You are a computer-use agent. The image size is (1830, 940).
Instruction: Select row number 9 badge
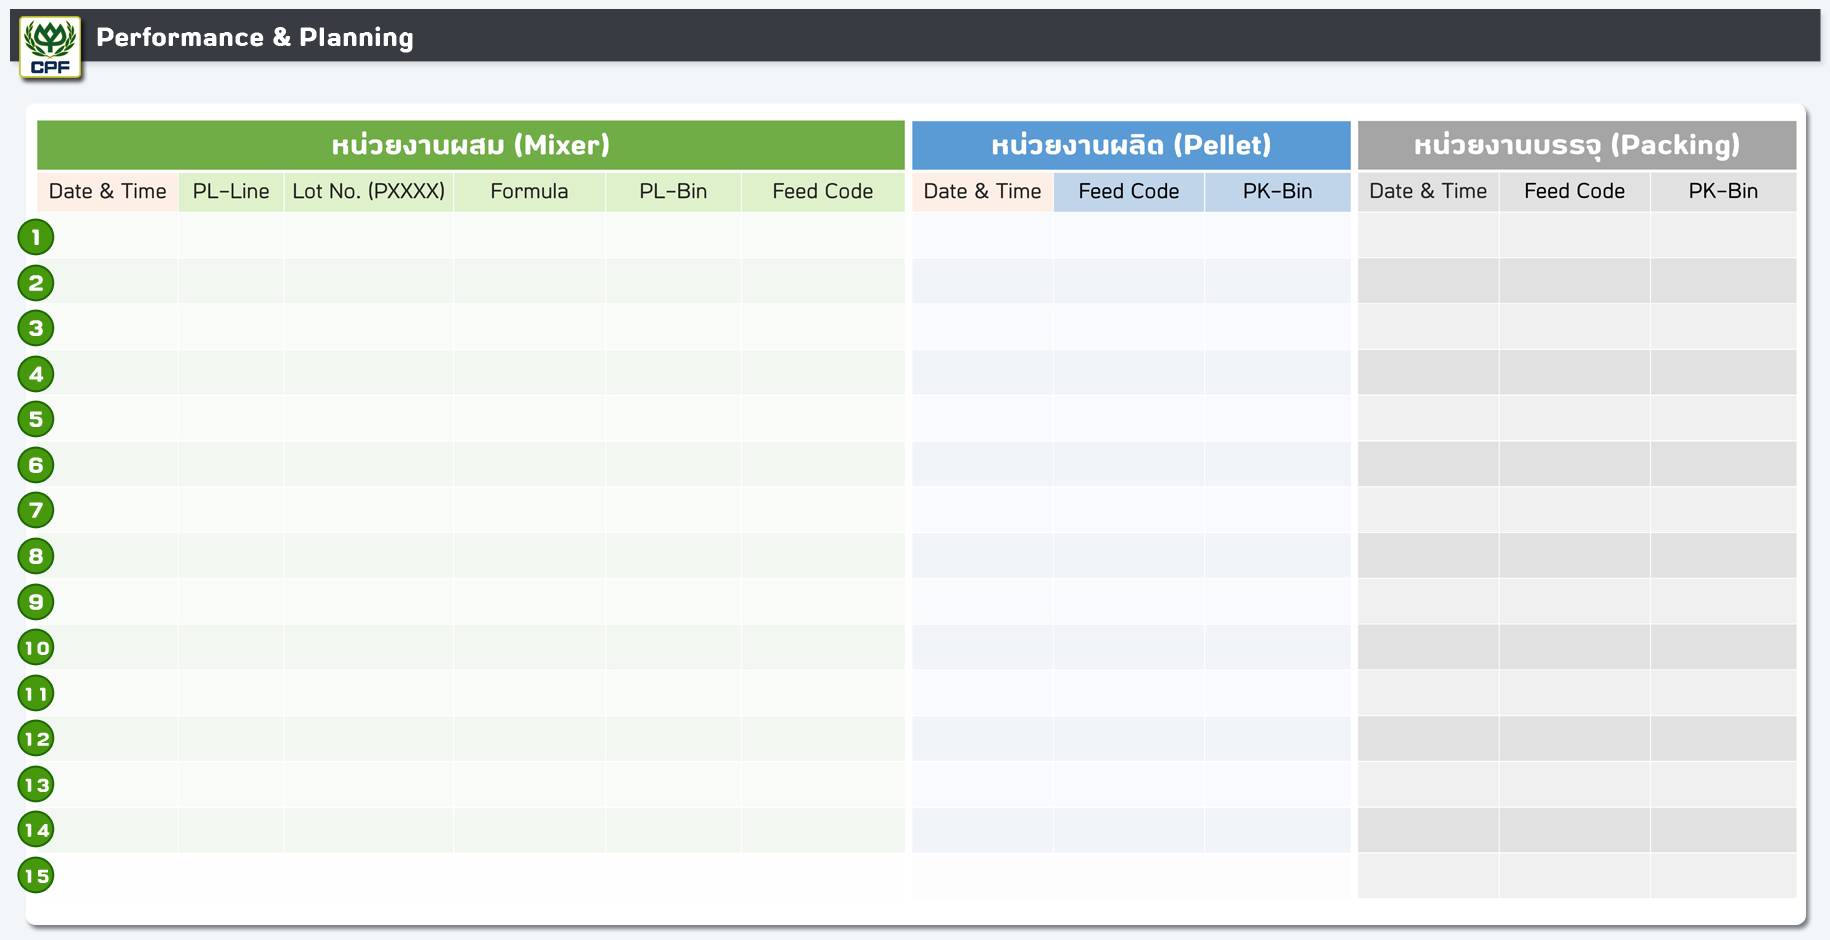[x=36, y=602]
